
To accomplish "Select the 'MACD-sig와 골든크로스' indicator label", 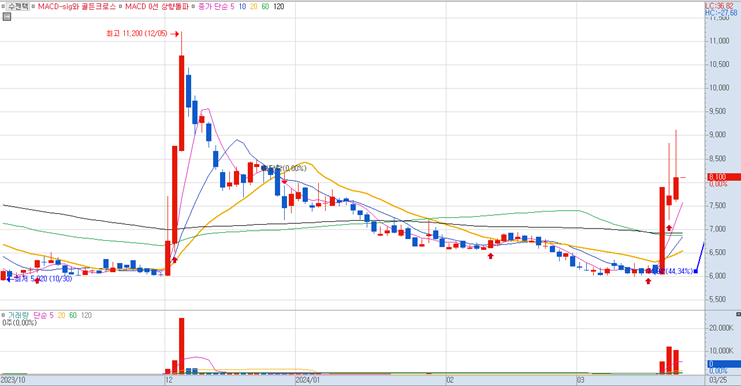I will 77,7.
